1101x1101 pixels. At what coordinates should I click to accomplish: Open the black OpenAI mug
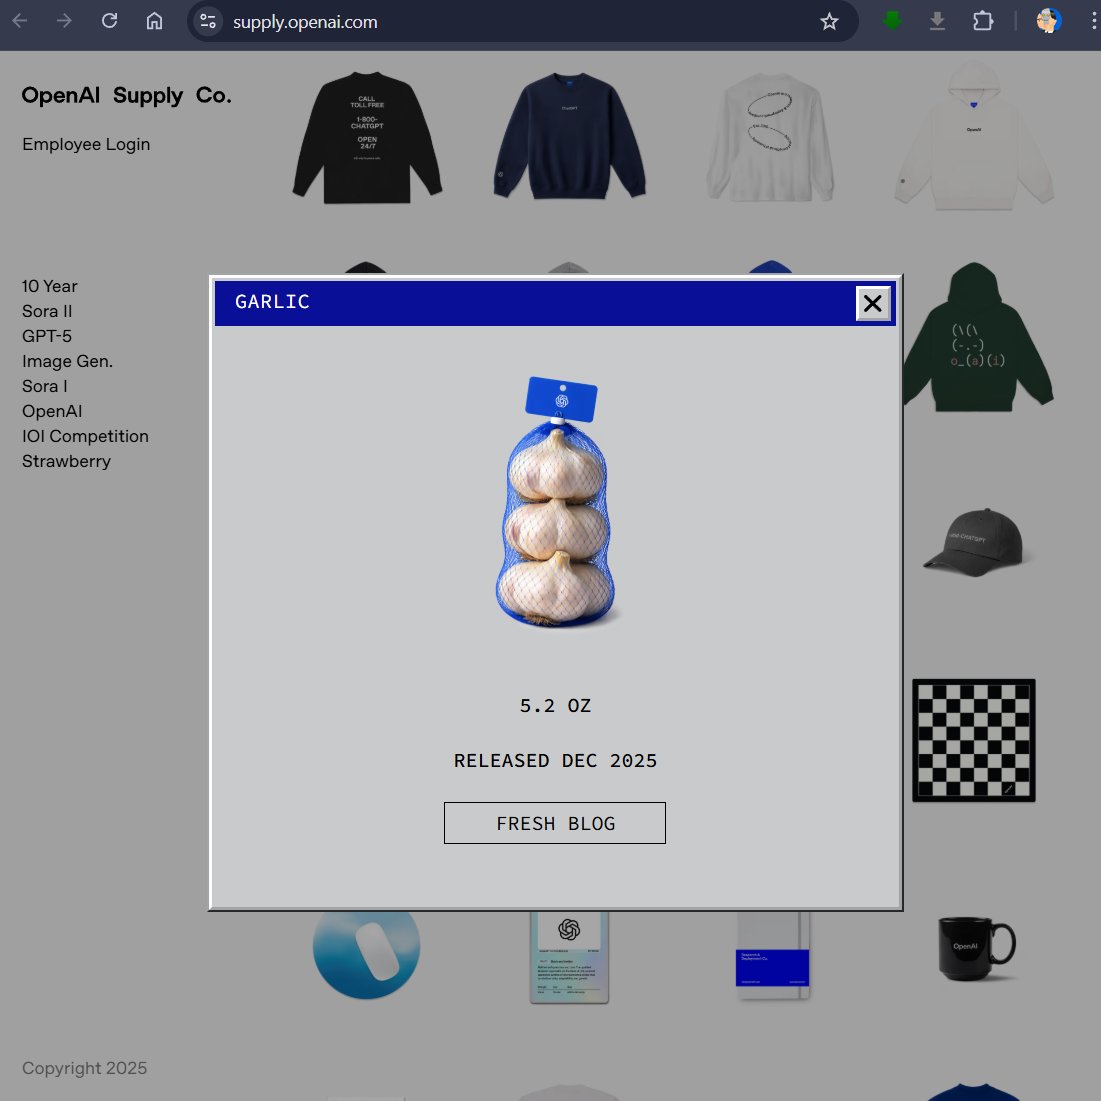[x=977, y=949]
